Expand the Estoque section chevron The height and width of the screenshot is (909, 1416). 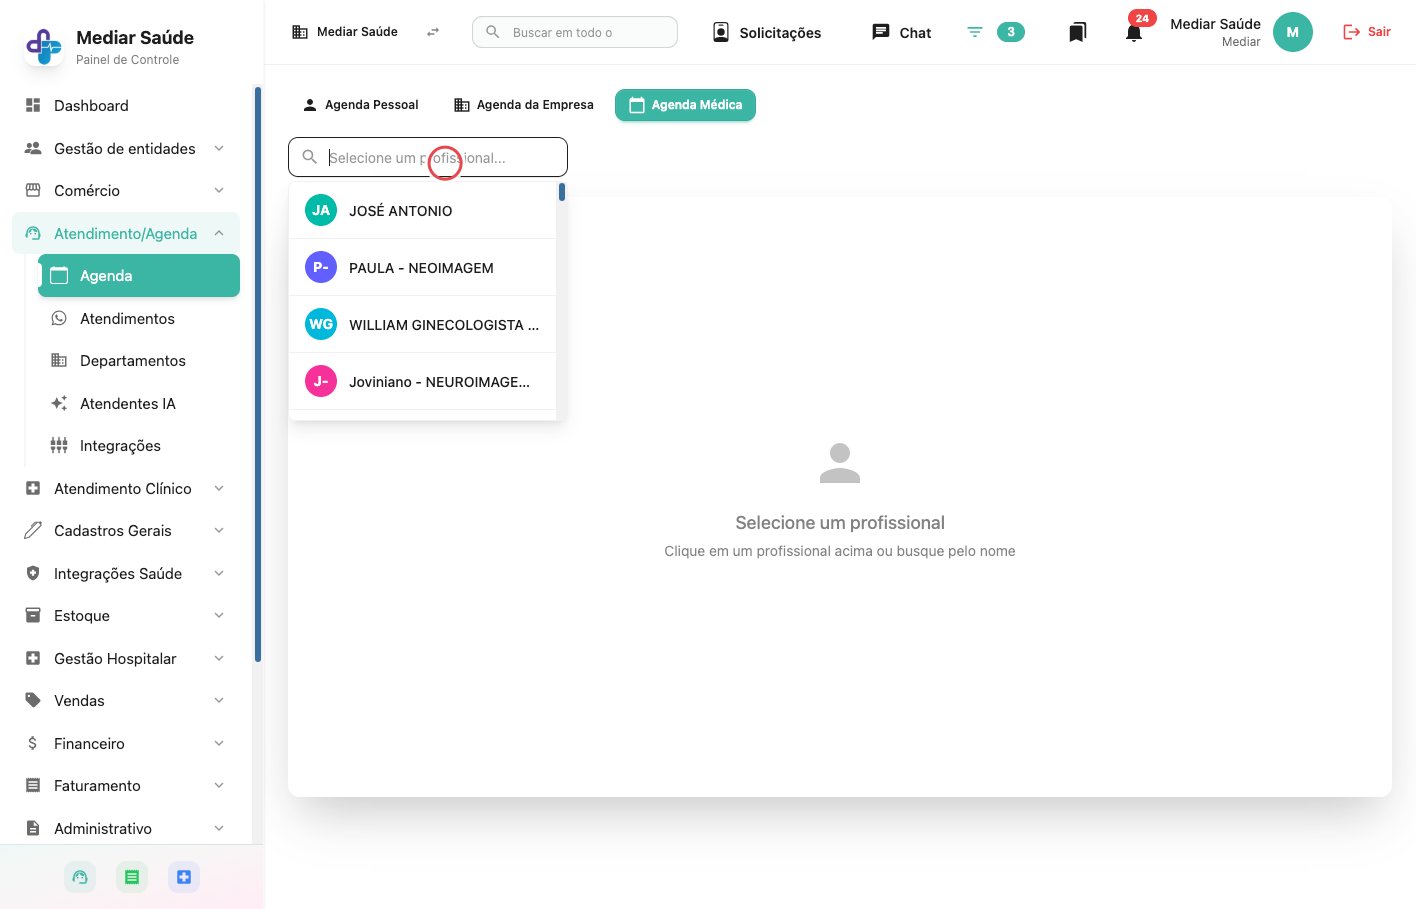[219, 615]
